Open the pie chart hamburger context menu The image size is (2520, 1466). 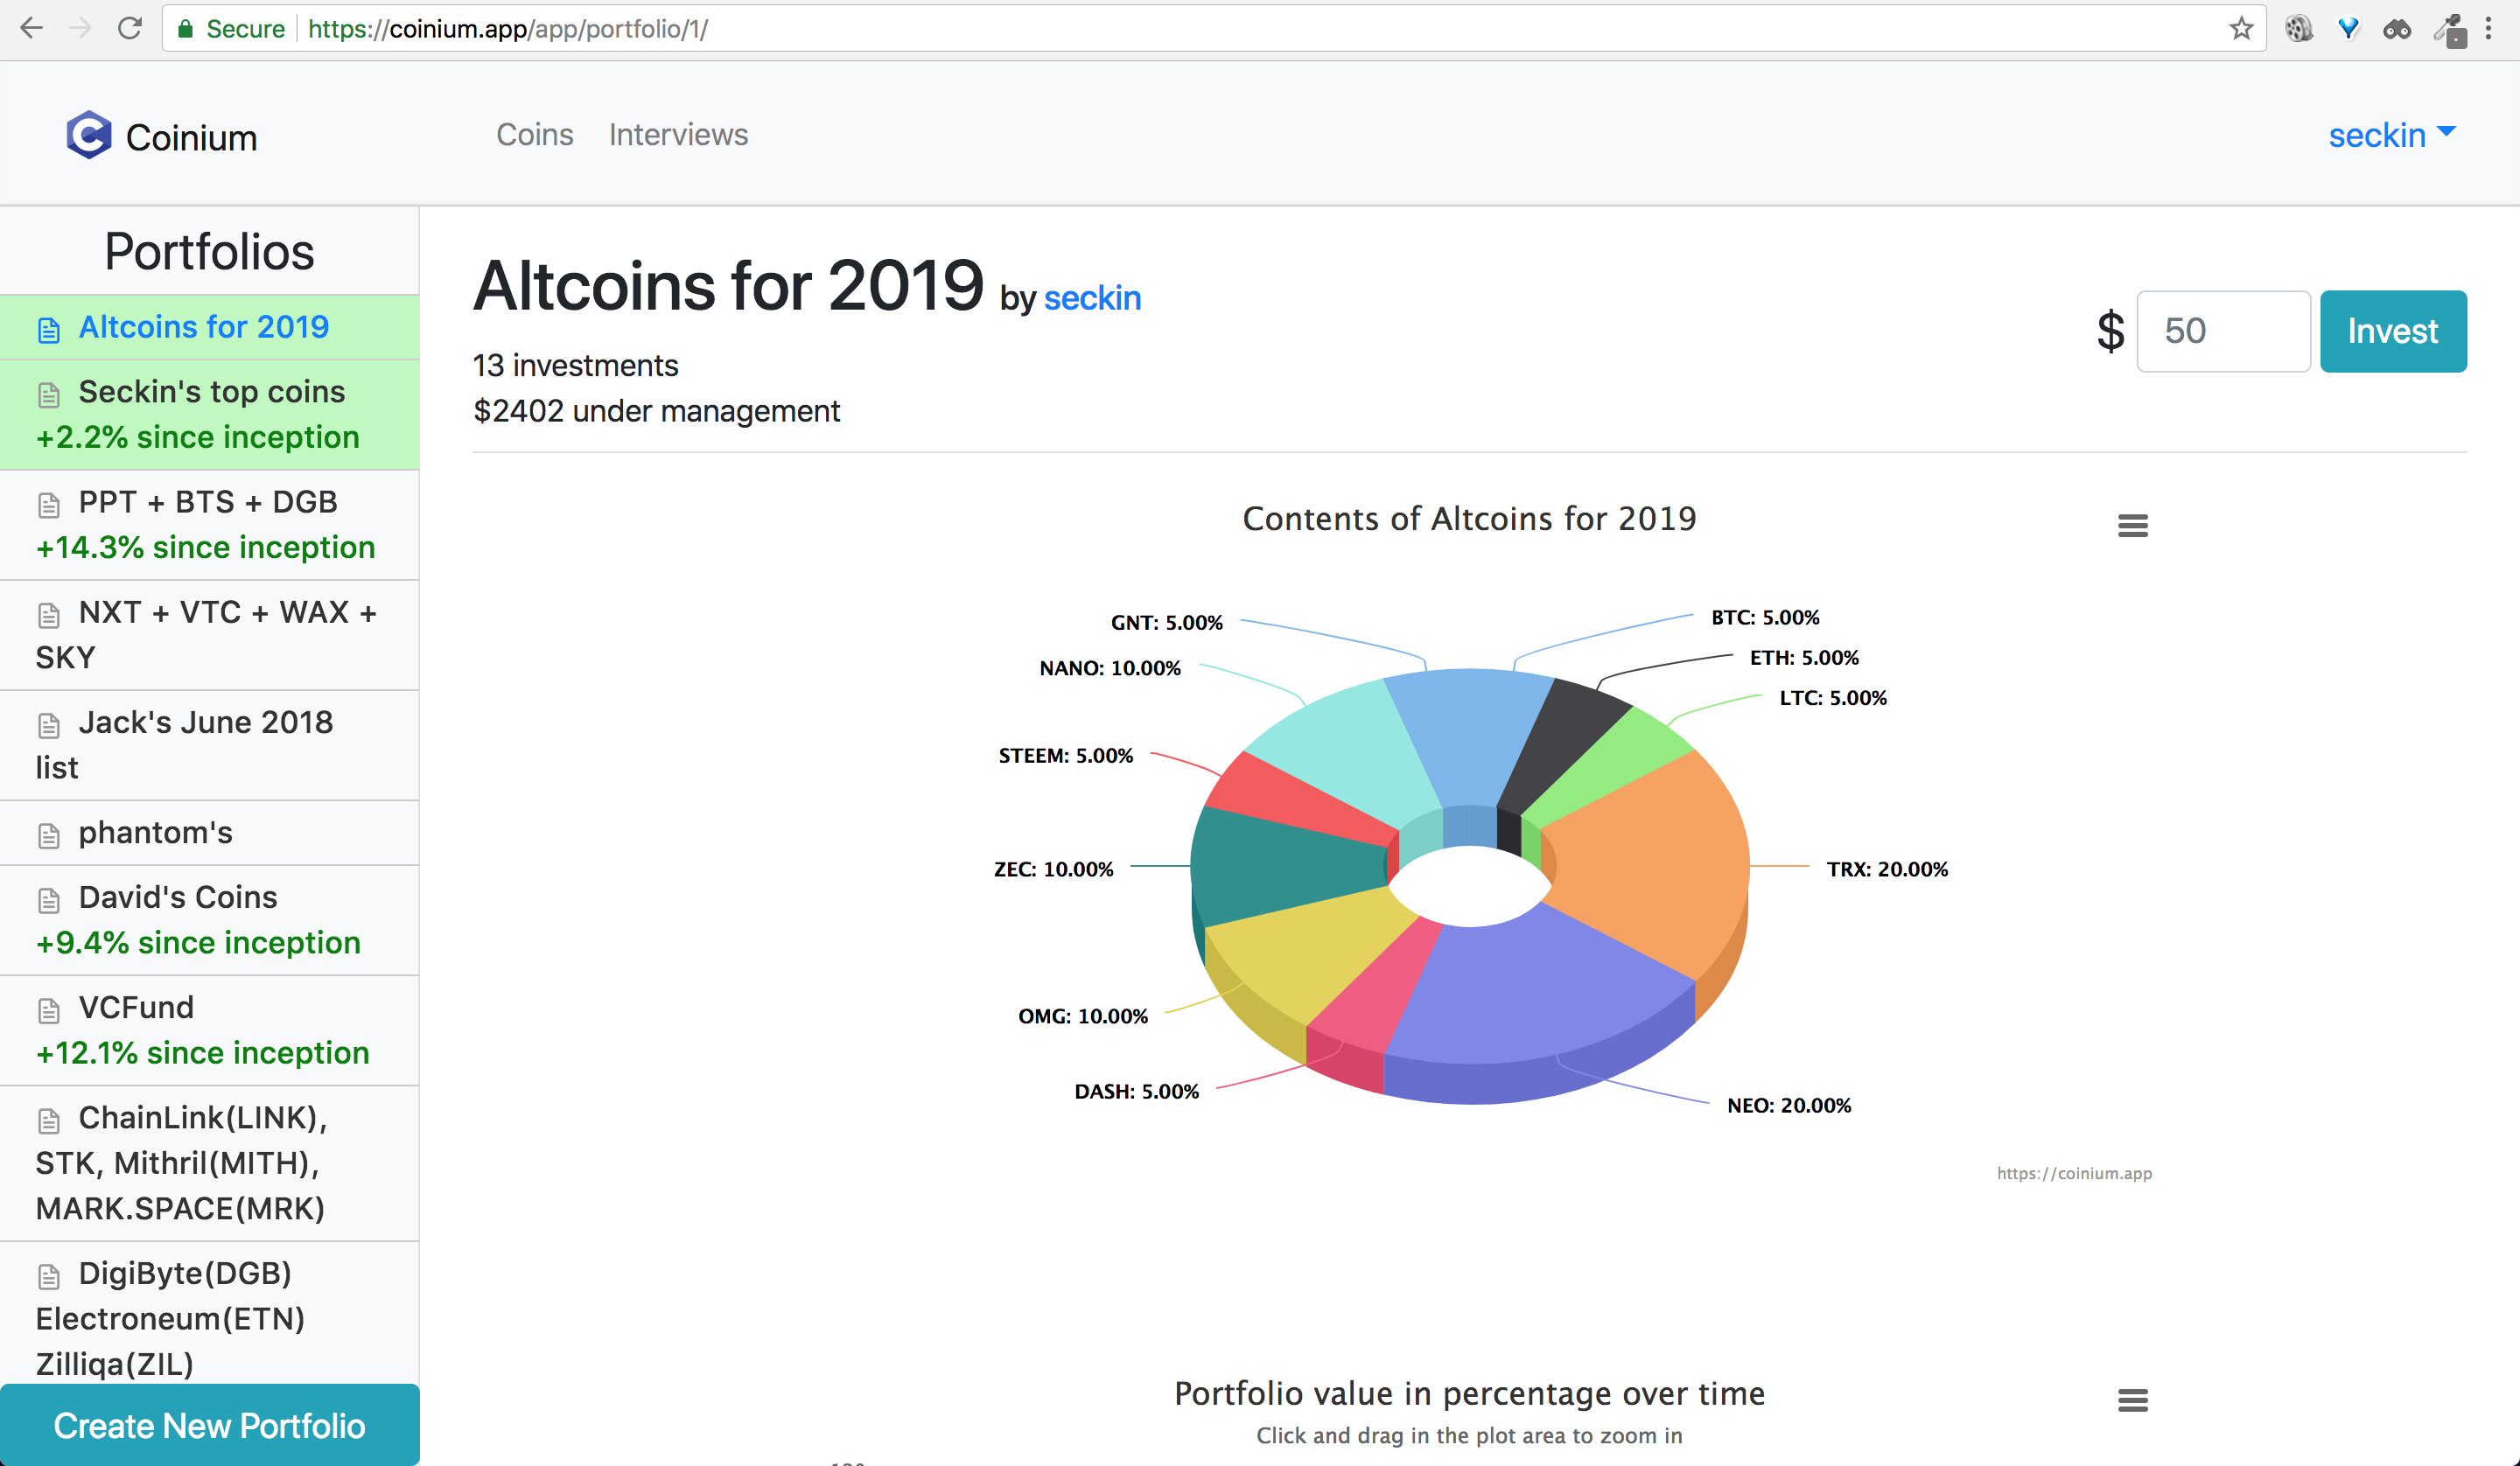[x=2132, y=525]
